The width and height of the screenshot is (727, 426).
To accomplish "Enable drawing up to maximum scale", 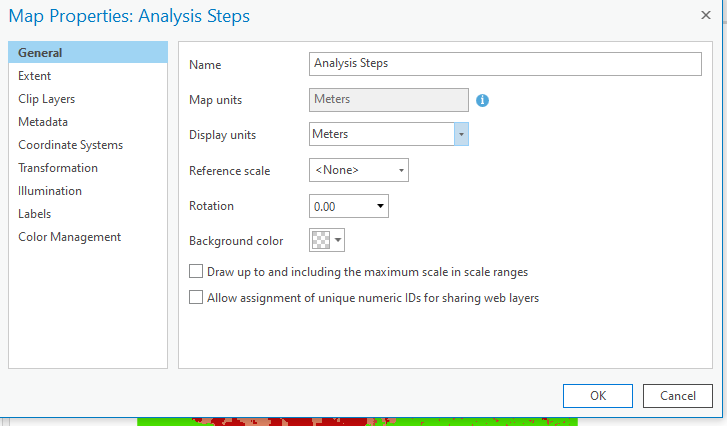I will 196,271.
